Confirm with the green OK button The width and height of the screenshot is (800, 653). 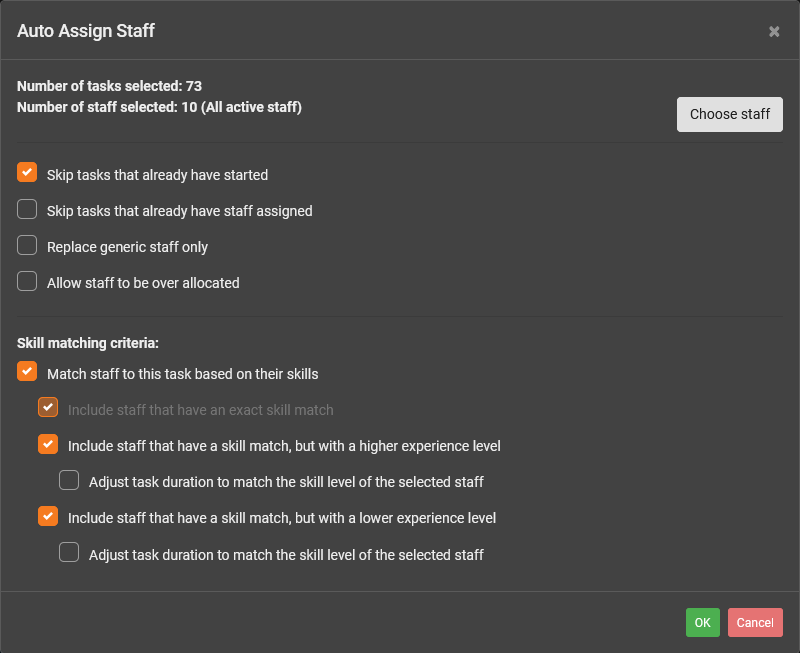pyautogui.click(x=702, y=623)
